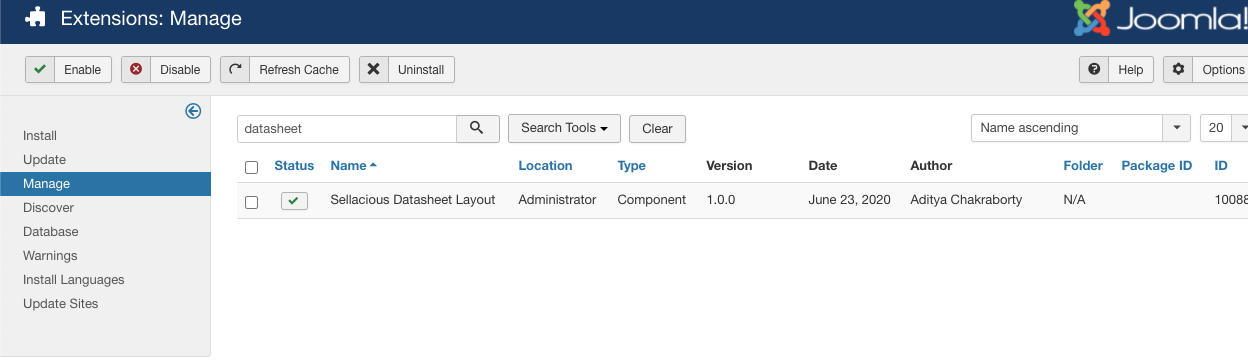Click the Version column header text

click(729, 166)
